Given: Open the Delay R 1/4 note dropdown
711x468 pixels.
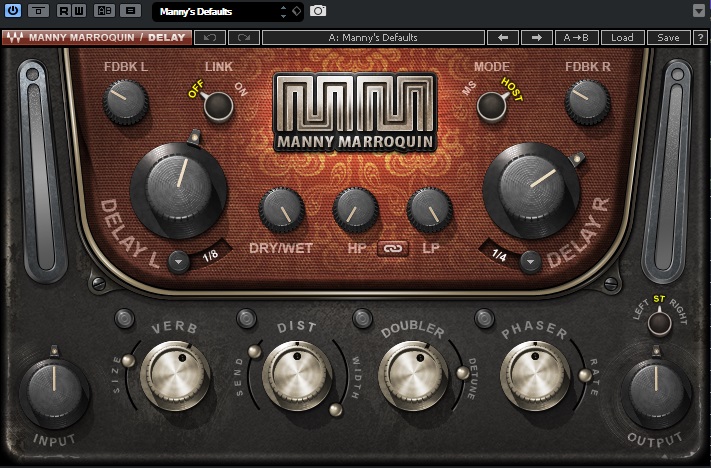Looking at the screenshot, I should pos(530,262).
